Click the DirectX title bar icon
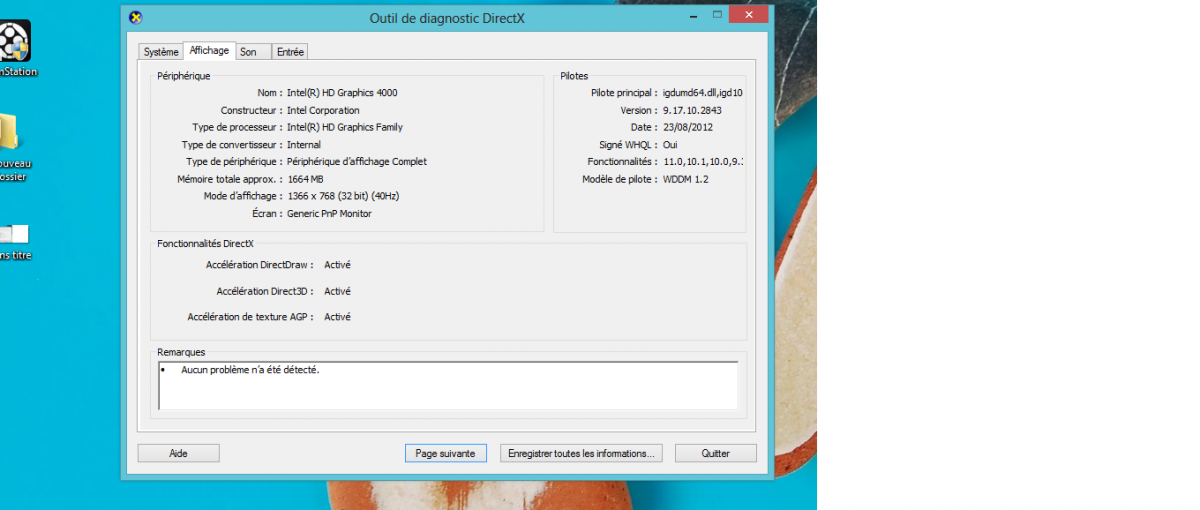Image resolution: width=1200 pixels, height=510 pixels. click(x=136, y=16)
